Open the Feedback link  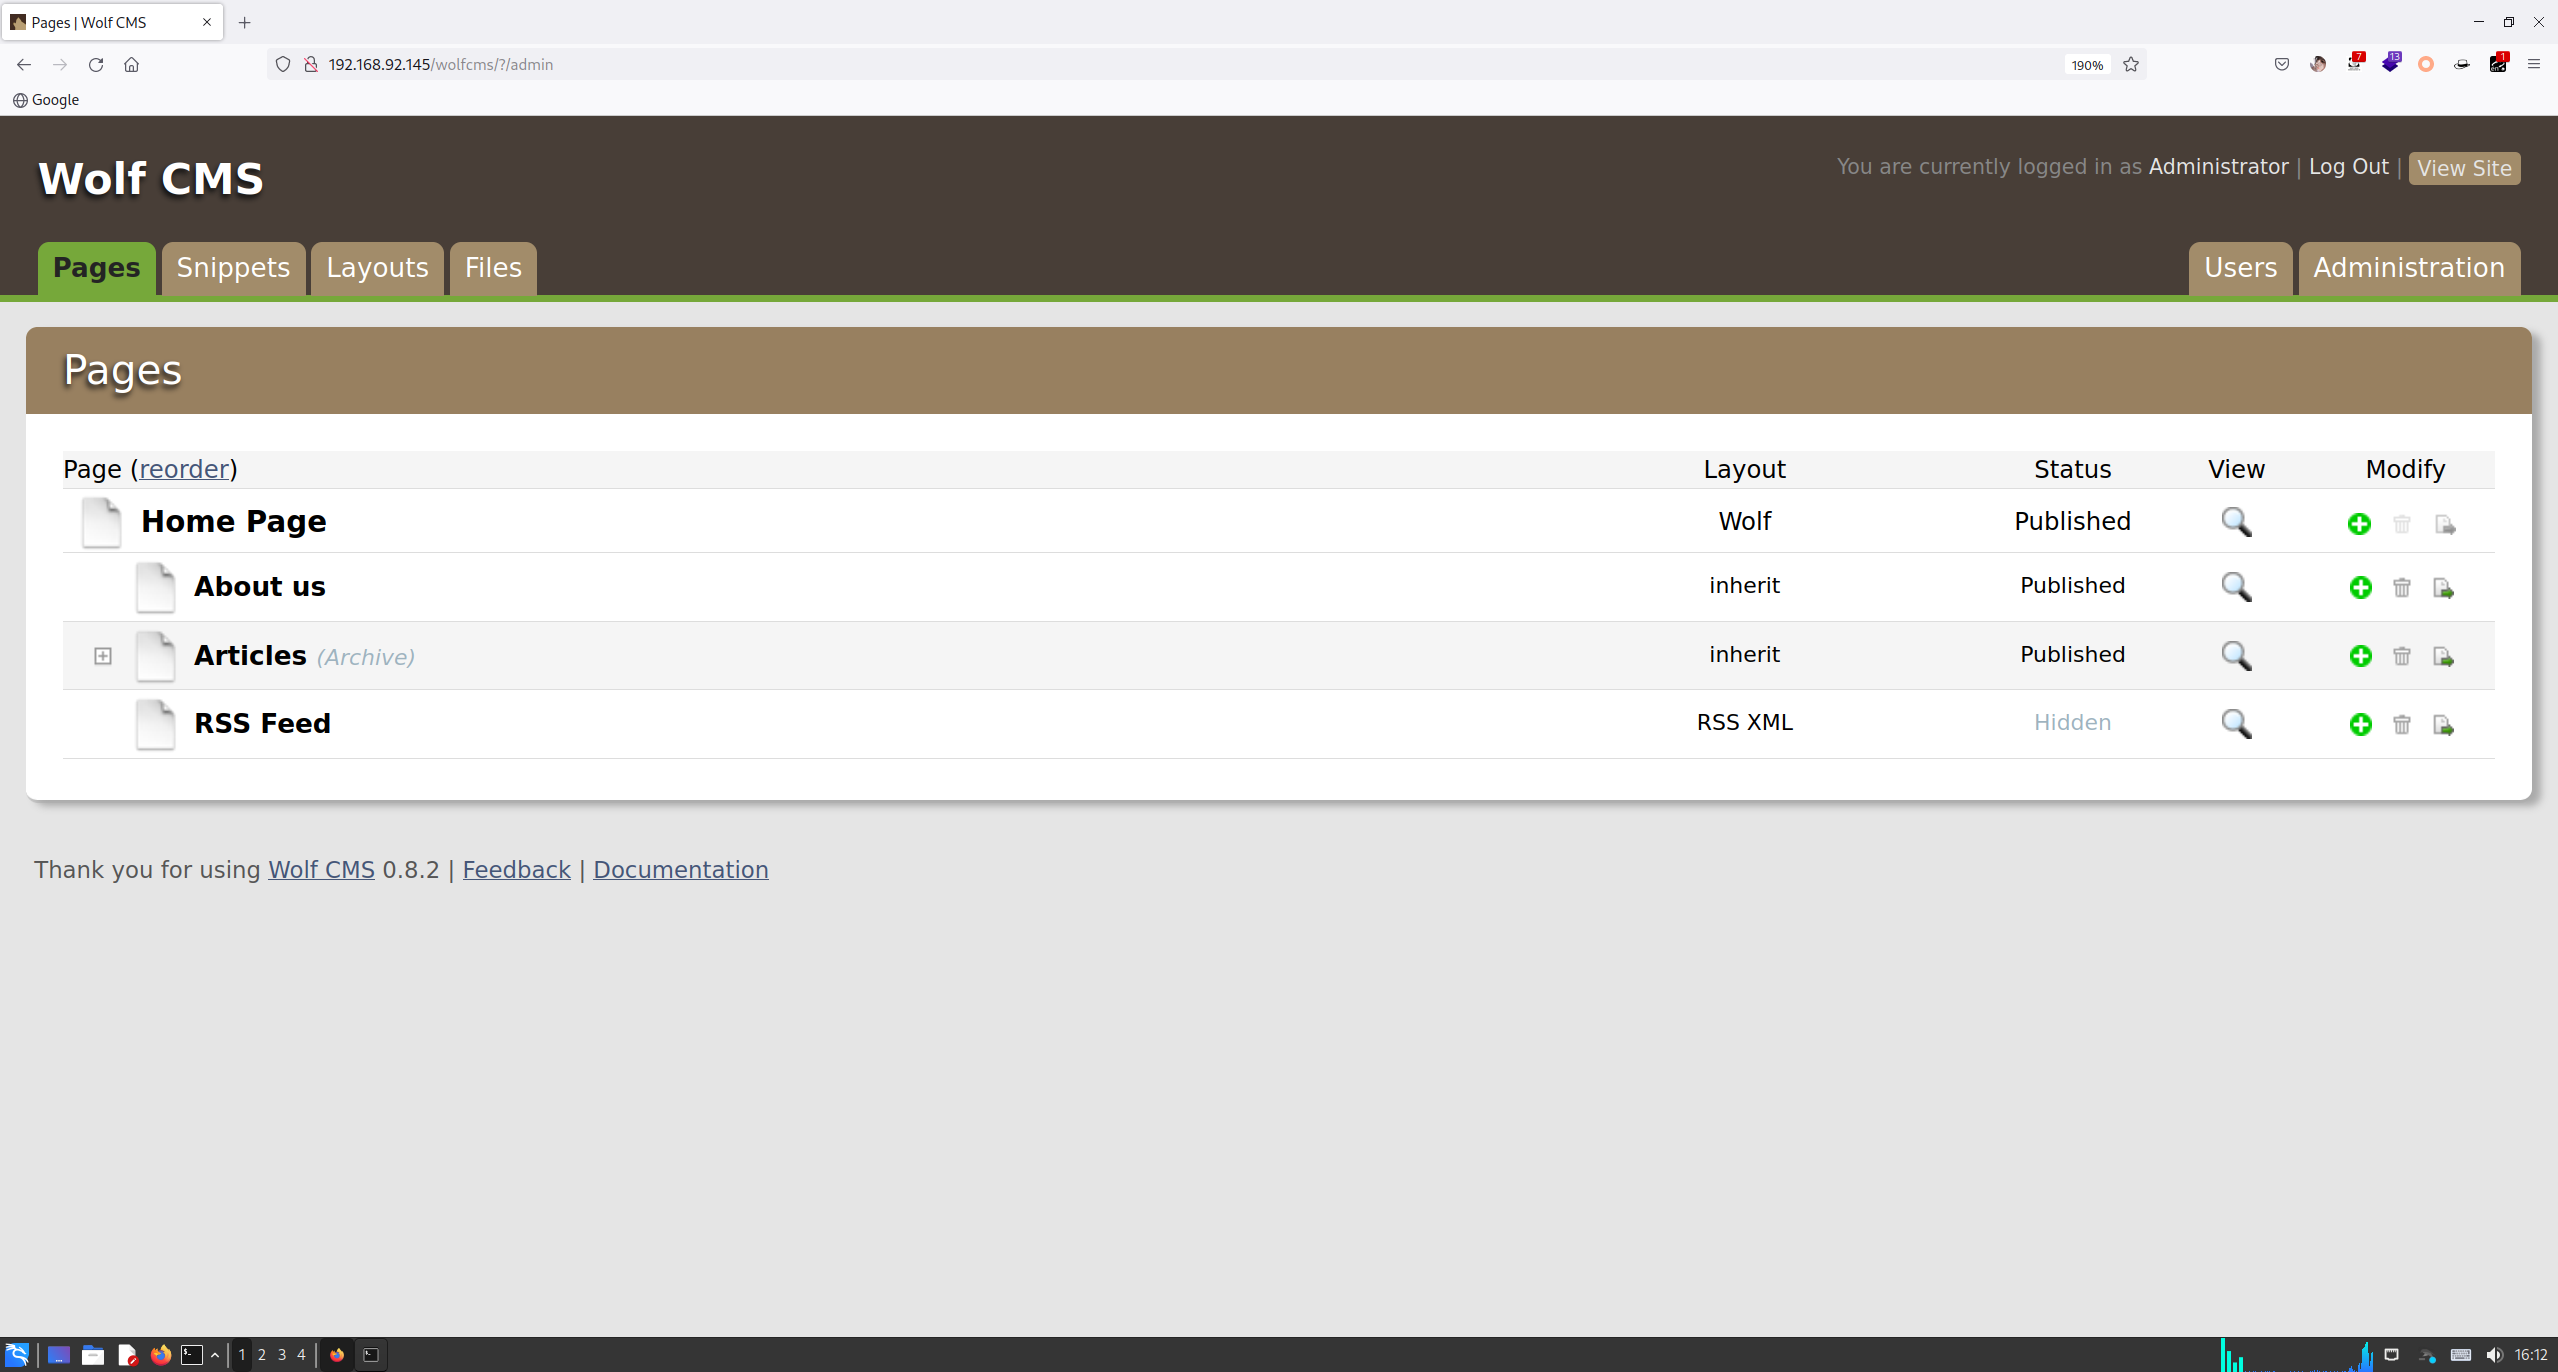click(516, 870)
